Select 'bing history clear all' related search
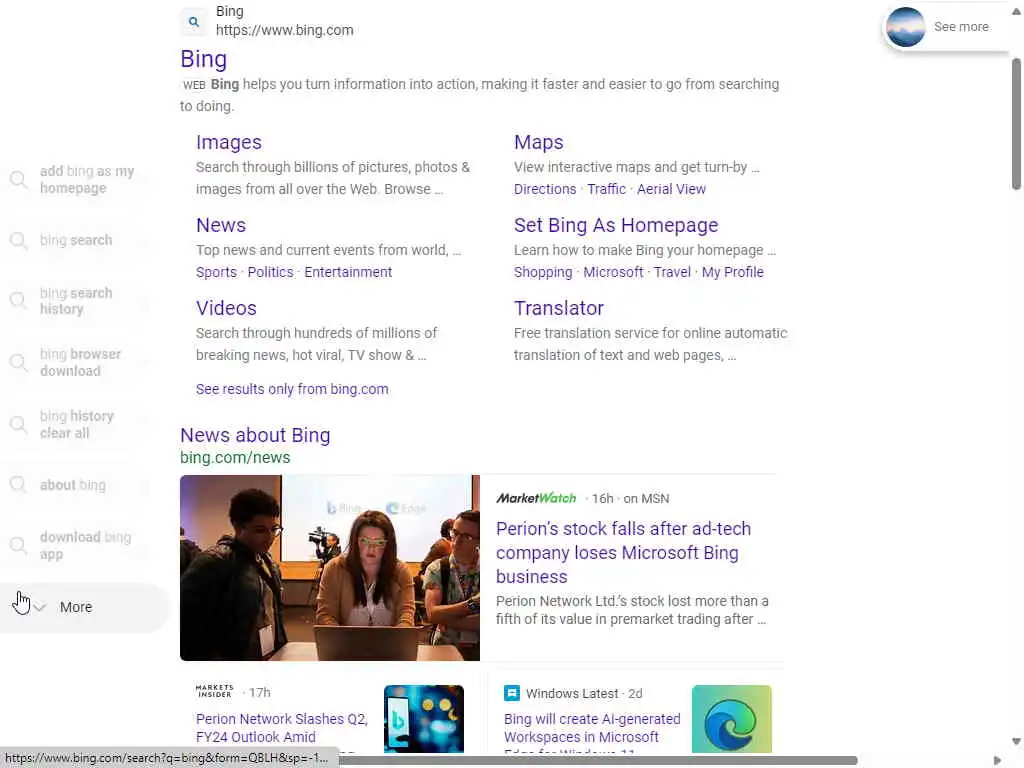 coord(76,424)
